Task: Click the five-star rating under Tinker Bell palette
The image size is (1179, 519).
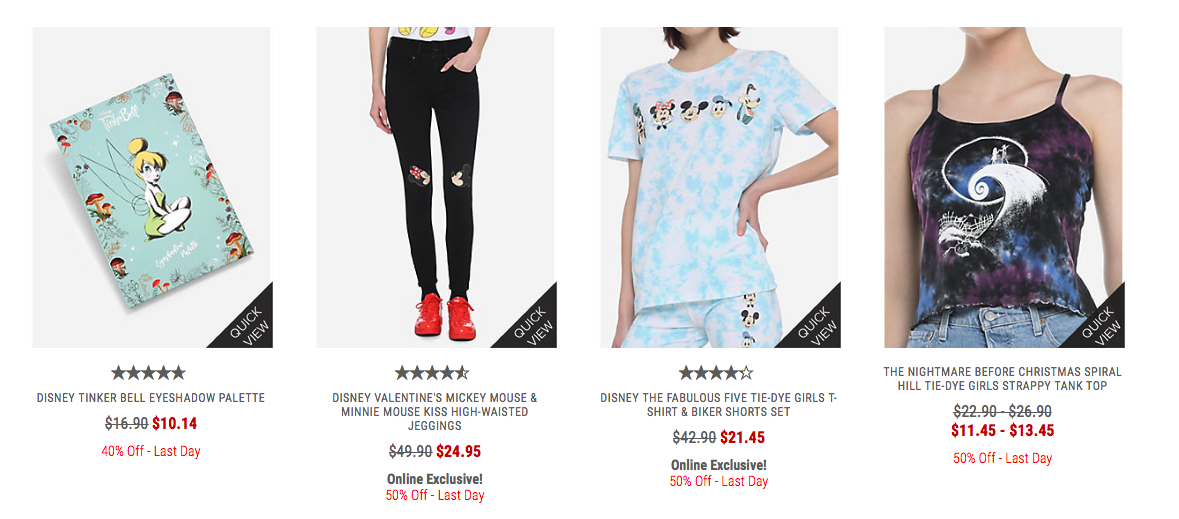Action: 148,372
